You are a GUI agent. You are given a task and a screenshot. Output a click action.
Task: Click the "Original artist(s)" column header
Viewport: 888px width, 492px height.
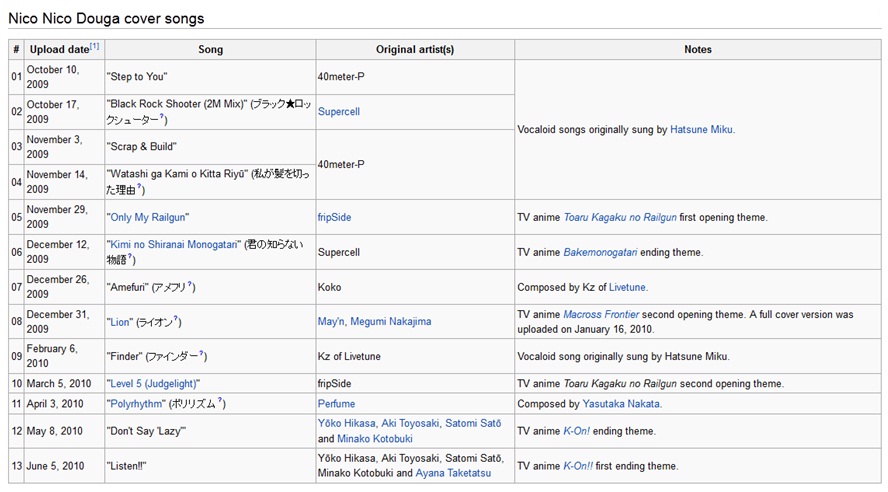tap(415, 50)
